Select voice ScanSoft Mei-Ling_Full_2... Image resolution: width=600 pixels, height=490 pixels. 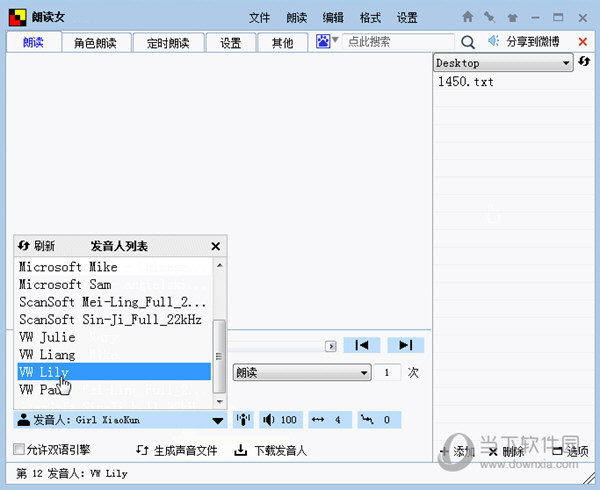[x=114, y=302]
